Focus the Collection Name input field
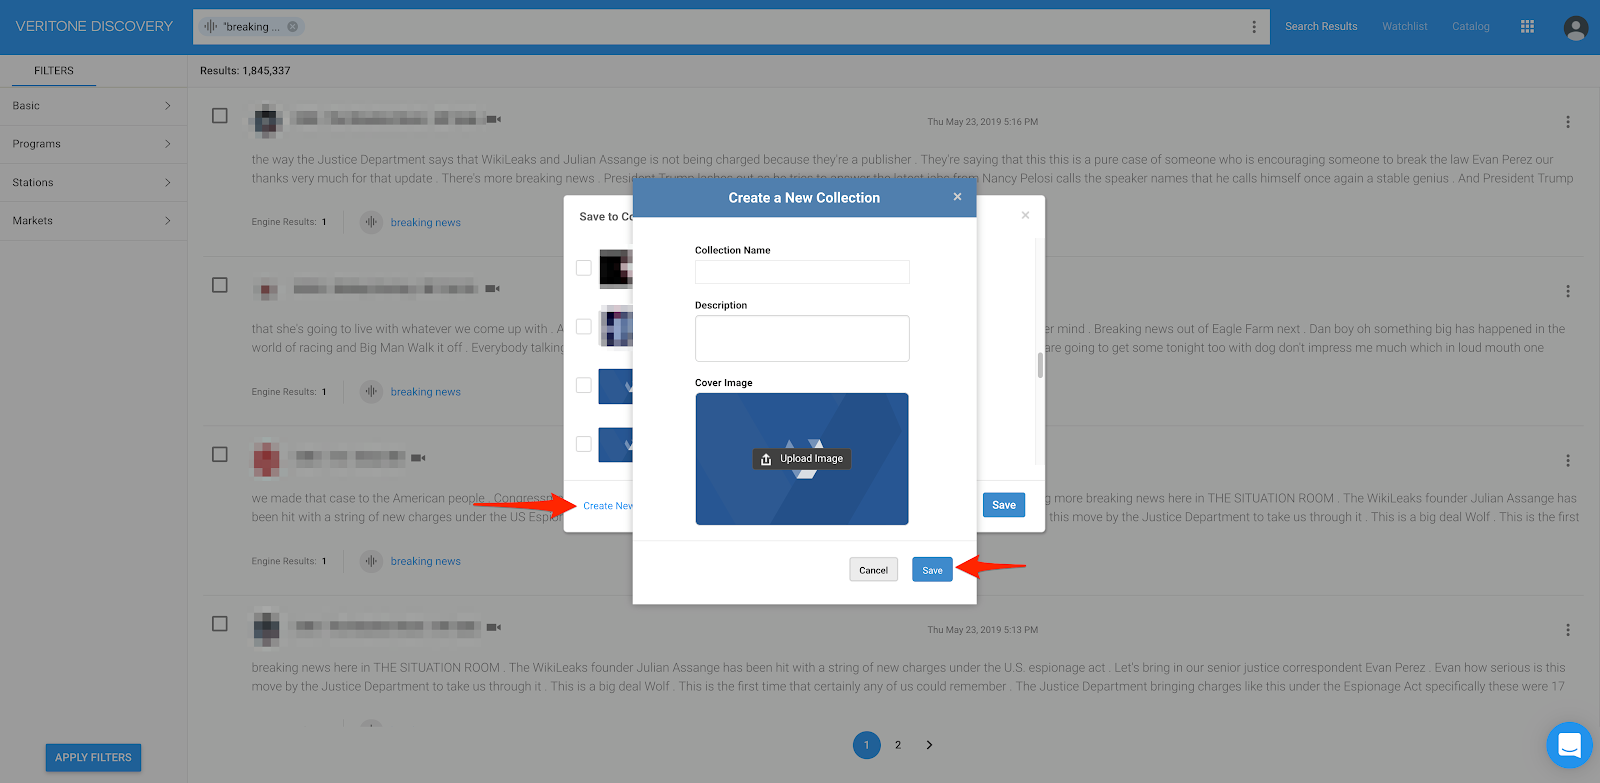The image size is (1600, 783). (x=802, y=272)
